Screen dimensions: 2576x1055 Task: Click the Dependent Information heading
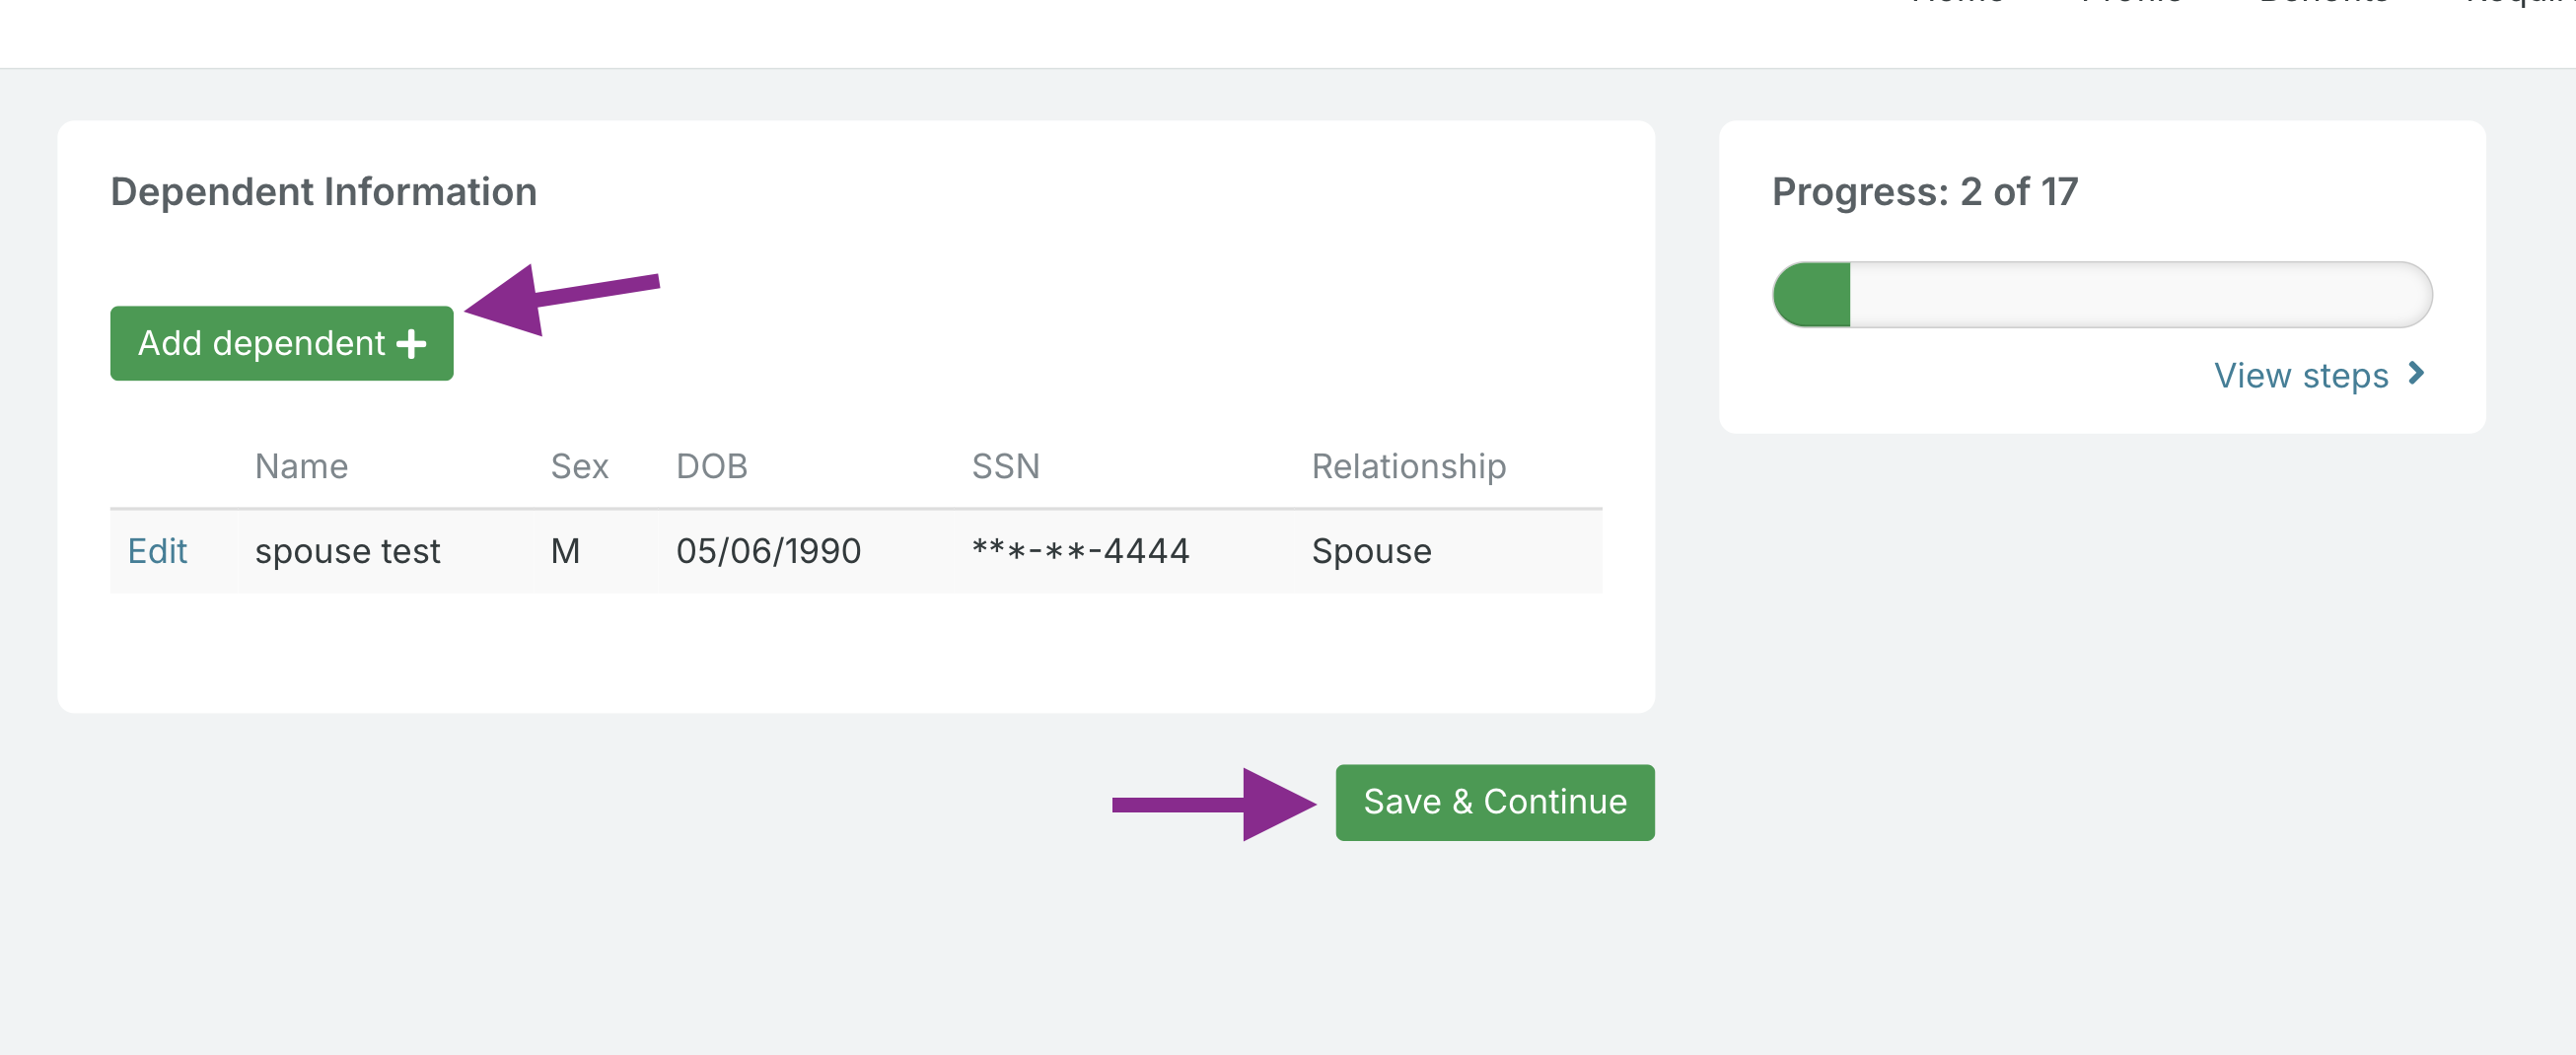click(x=323, y=192)
